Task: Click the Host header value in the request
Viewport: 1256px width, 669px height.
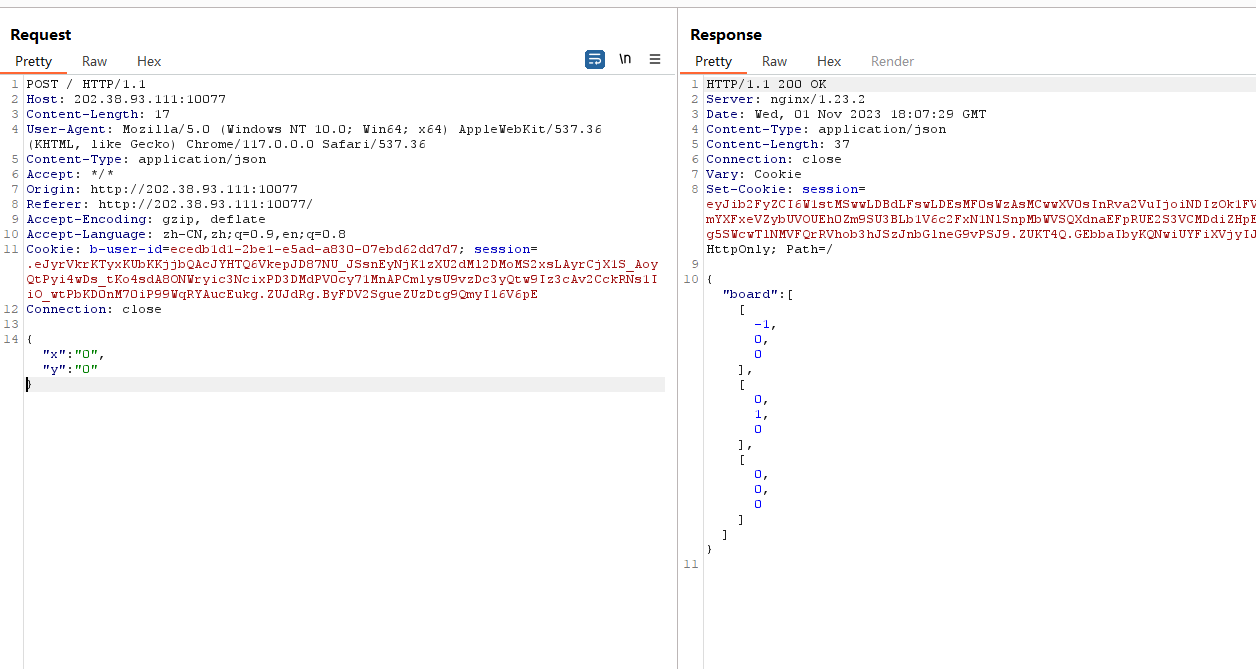Action: [150, 99]
